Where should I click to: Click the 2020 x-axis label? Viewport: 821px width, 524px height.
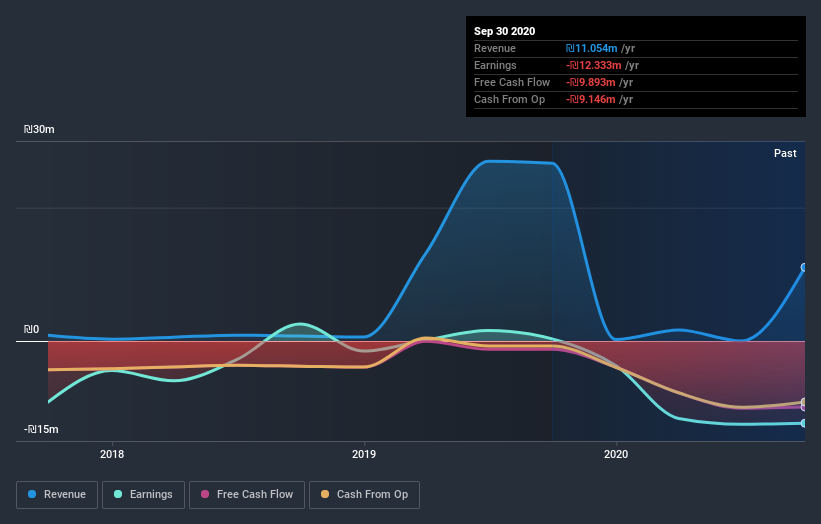click(x=616, y=454)
